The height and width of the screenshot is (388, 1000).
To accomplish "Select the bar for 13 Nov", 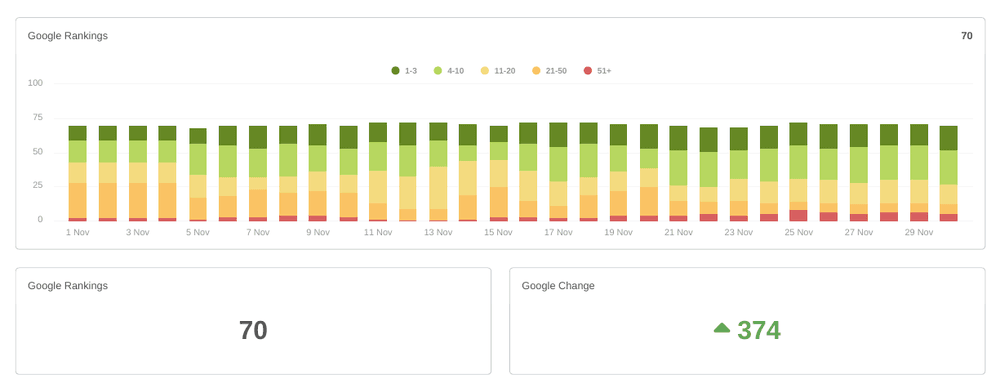I will tap(438, 172).
